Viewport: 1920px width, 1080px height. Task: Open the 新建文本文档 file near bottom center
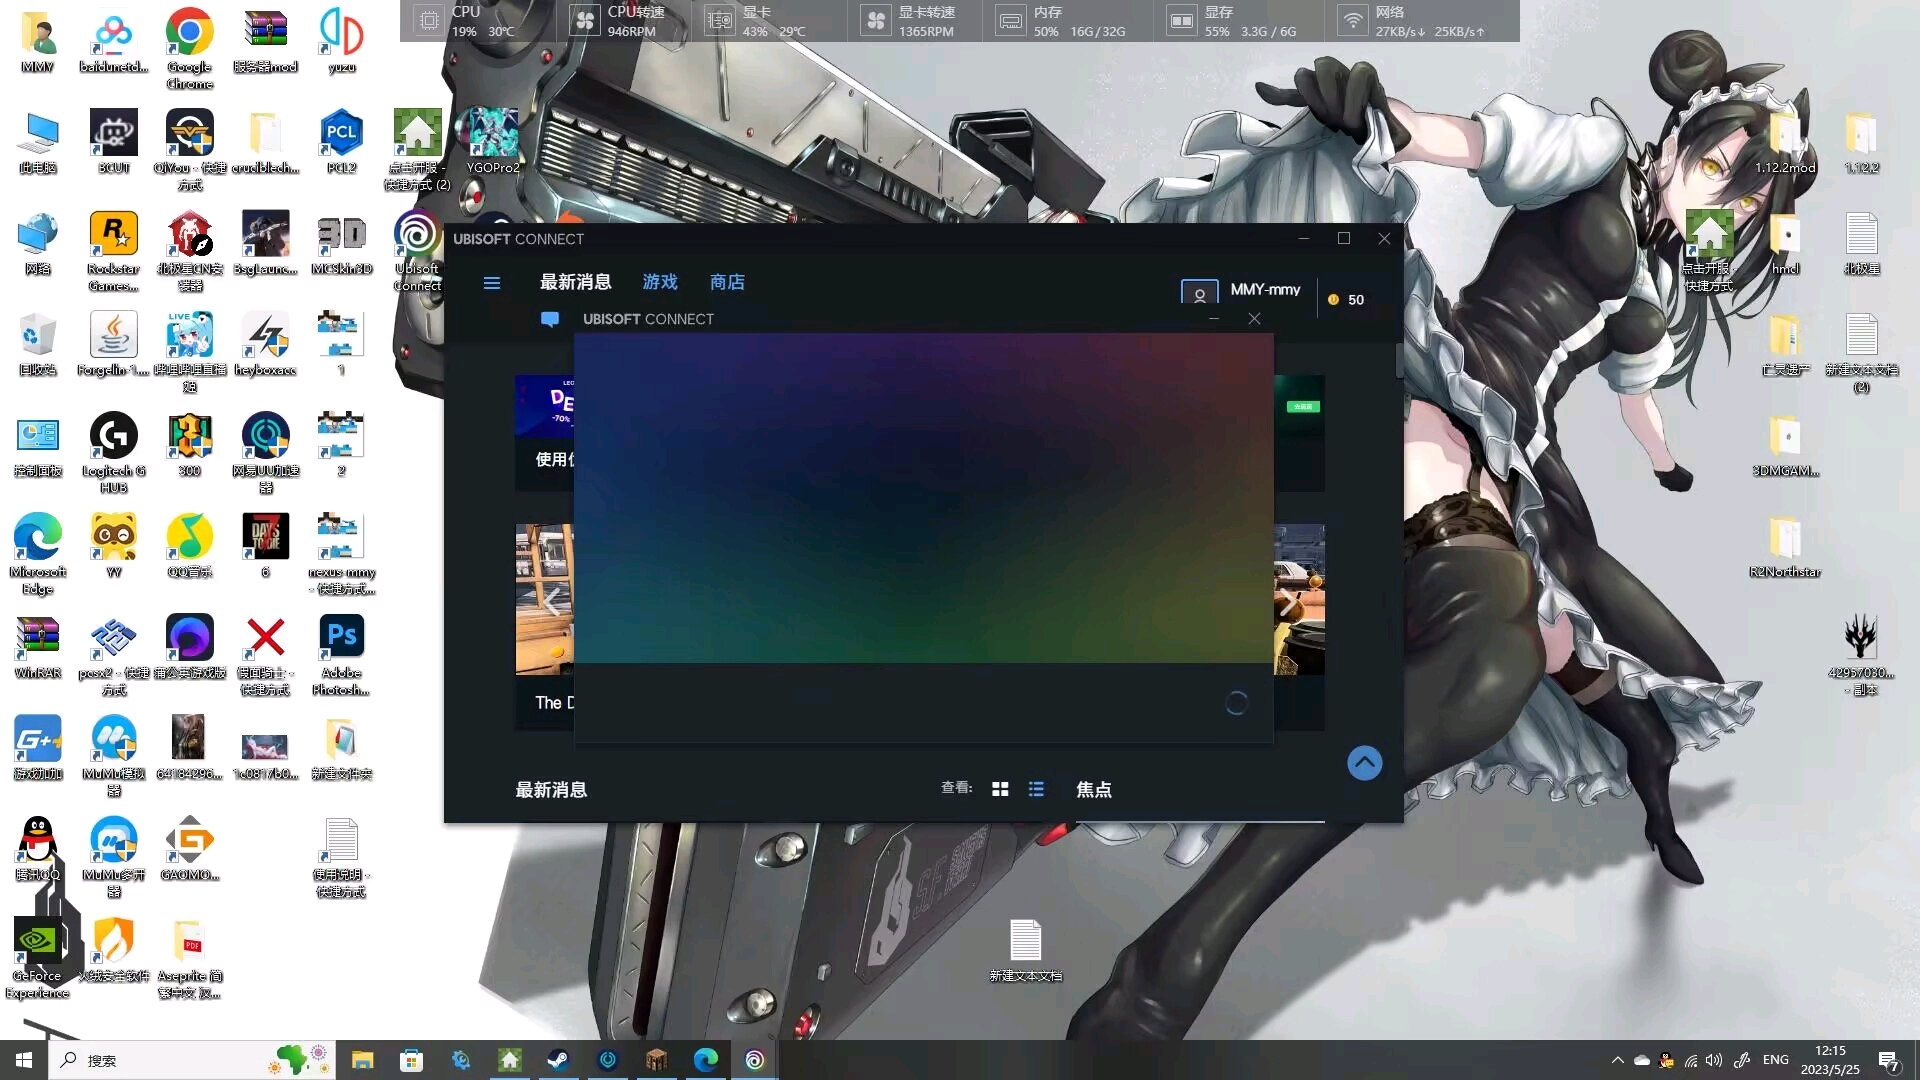pos(1025,950)
